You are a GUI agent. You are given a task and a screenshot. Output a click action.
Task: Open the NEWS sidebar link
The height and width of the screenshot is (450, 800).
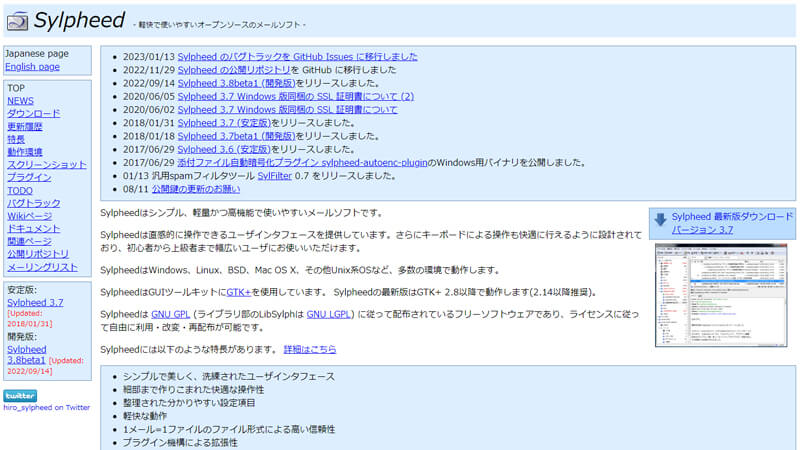coord(20,101)
